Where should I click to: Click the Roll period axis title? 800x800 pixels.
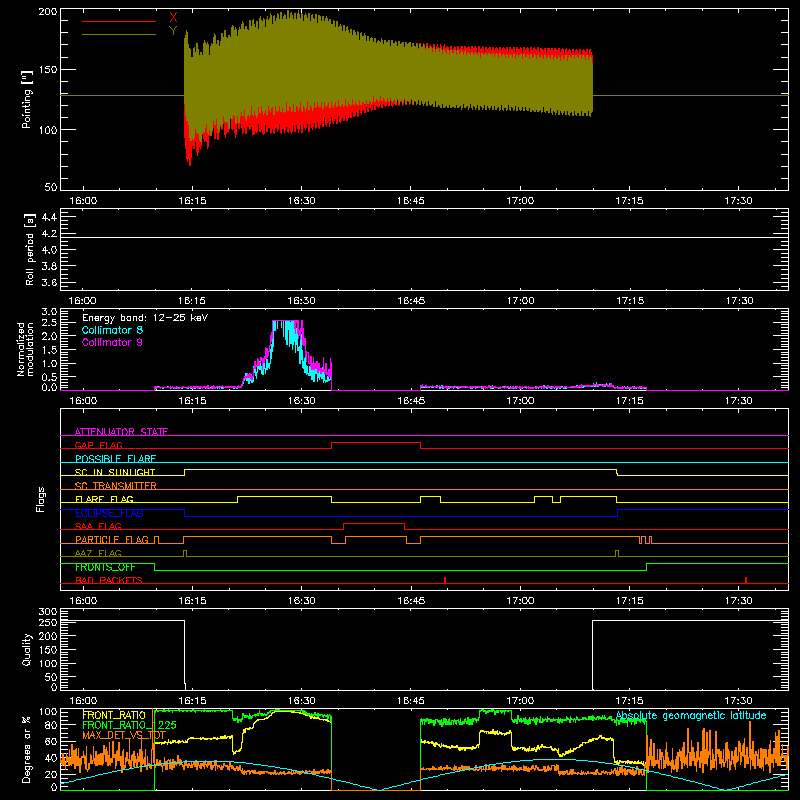pyautogui.click(x=30, y=249)
